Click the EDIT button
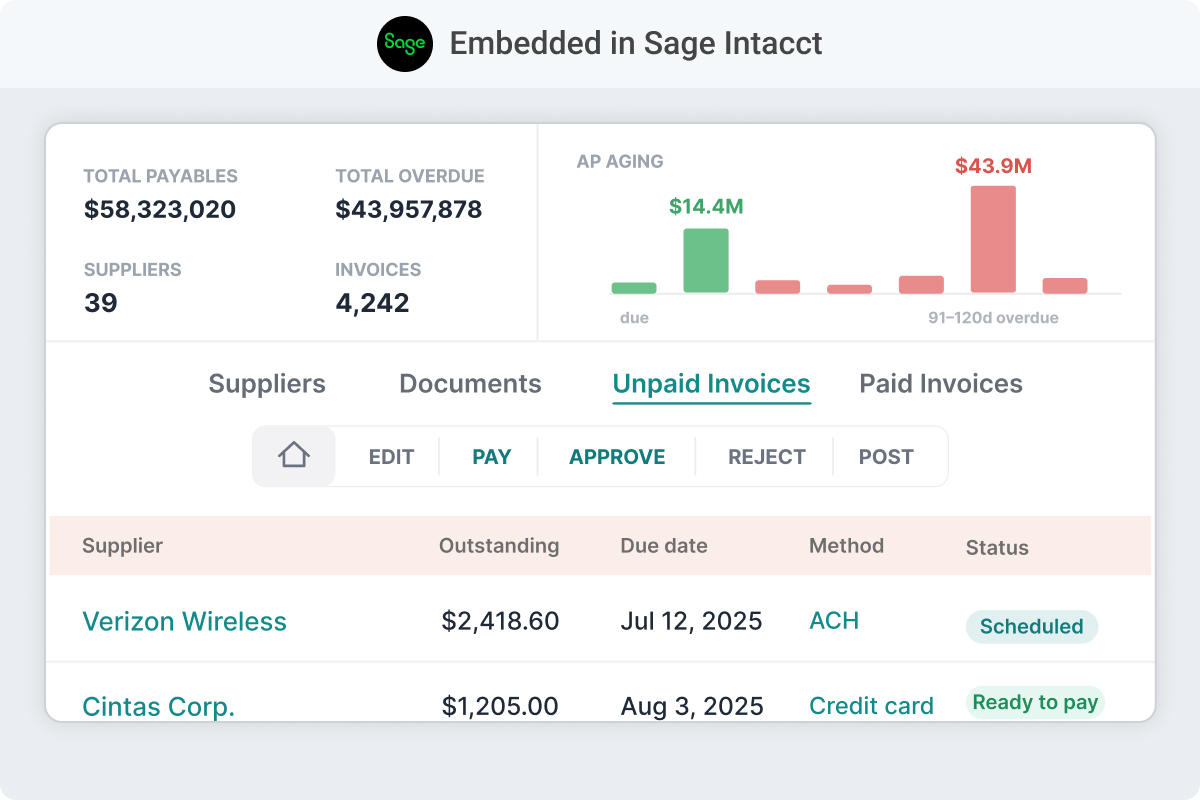Image resolution: width=1200 pixels, height=800 pixels. 391,457
